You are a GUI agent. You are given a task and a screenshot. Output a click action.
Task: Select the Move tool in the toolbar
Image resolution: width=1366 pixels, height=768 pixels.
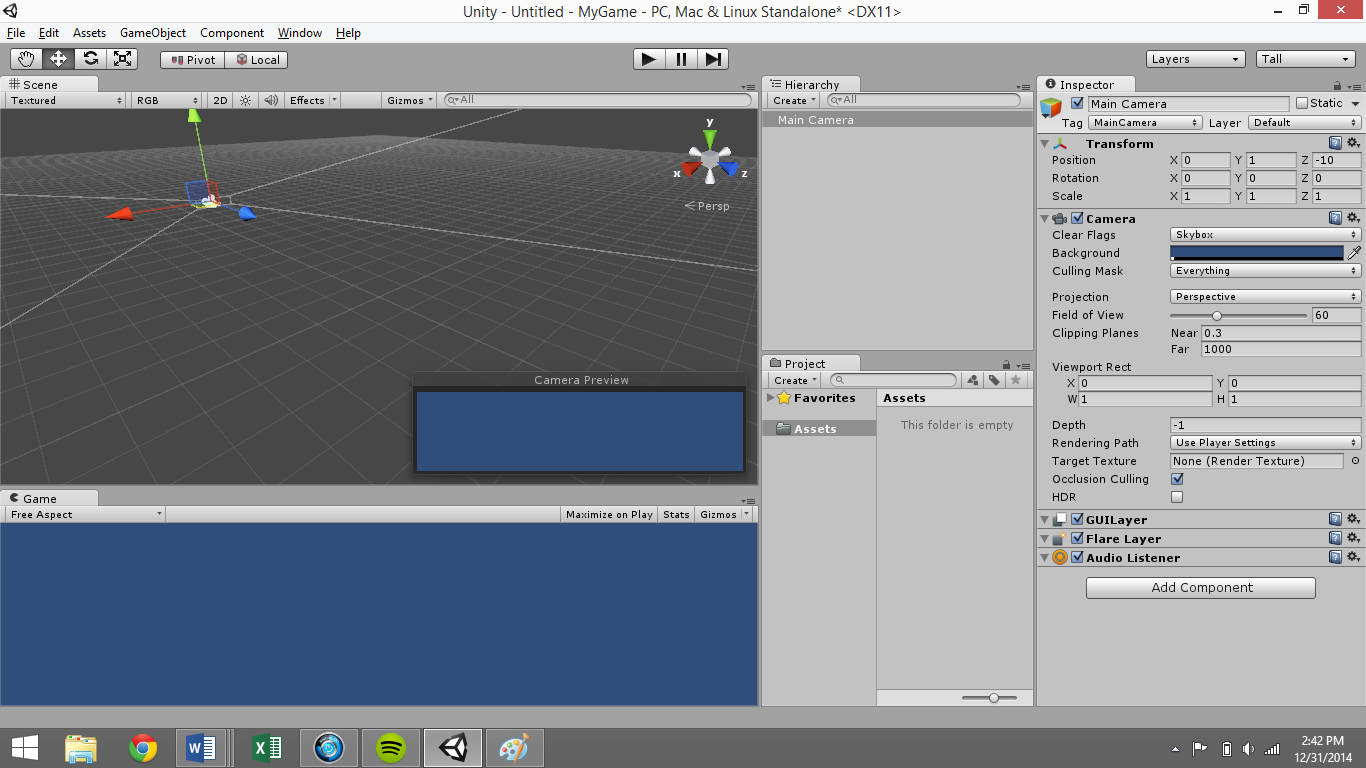point(58,58)
